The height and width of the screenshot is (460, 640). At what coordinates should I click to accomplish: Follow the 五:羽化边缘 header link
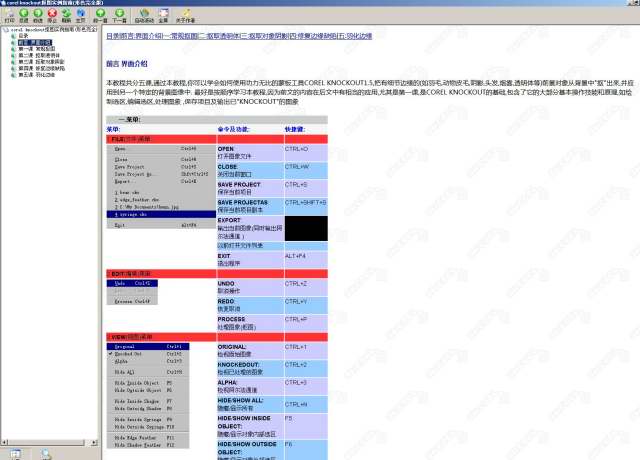pyautogui.click(x=355, y=36)
